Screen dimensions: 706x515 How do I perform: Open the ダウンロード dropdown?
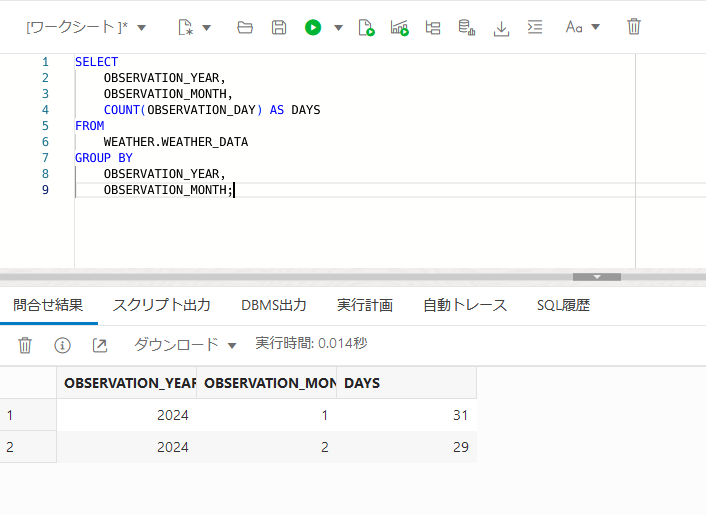[x=185, y=345]
